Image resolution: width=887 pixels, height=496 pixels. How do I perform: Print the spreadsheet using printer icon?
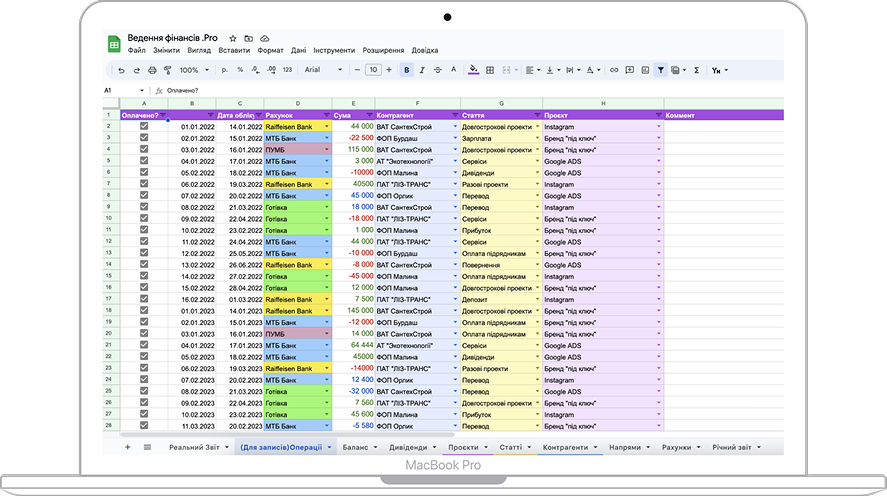point(152,70)
